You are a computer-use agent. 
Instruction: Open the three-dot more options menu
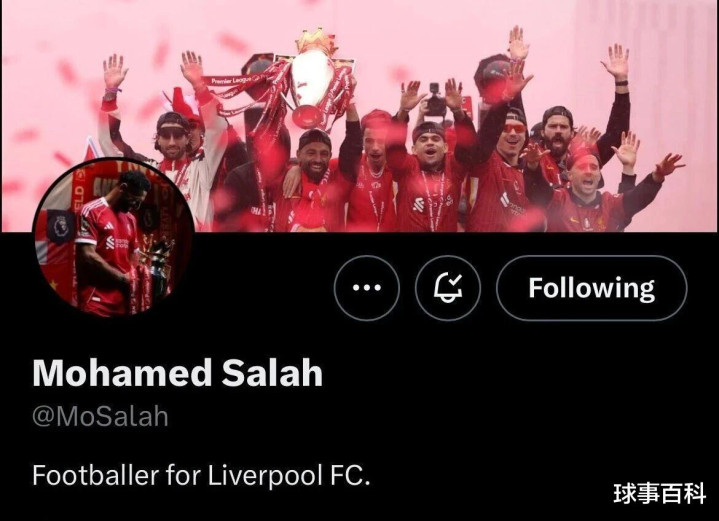tap(366, 288)
